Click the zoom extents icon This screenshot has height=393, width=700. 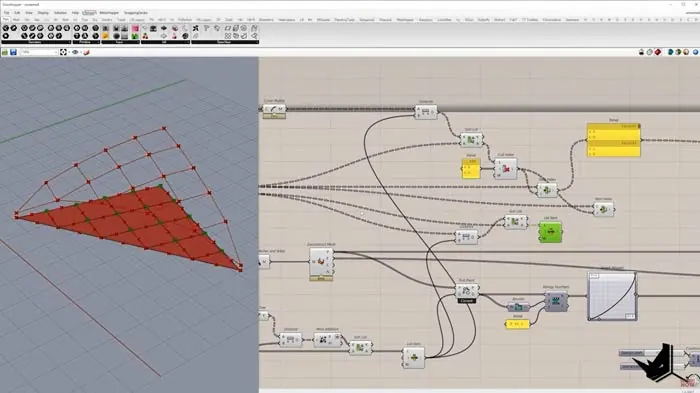[x=63, y=52]
